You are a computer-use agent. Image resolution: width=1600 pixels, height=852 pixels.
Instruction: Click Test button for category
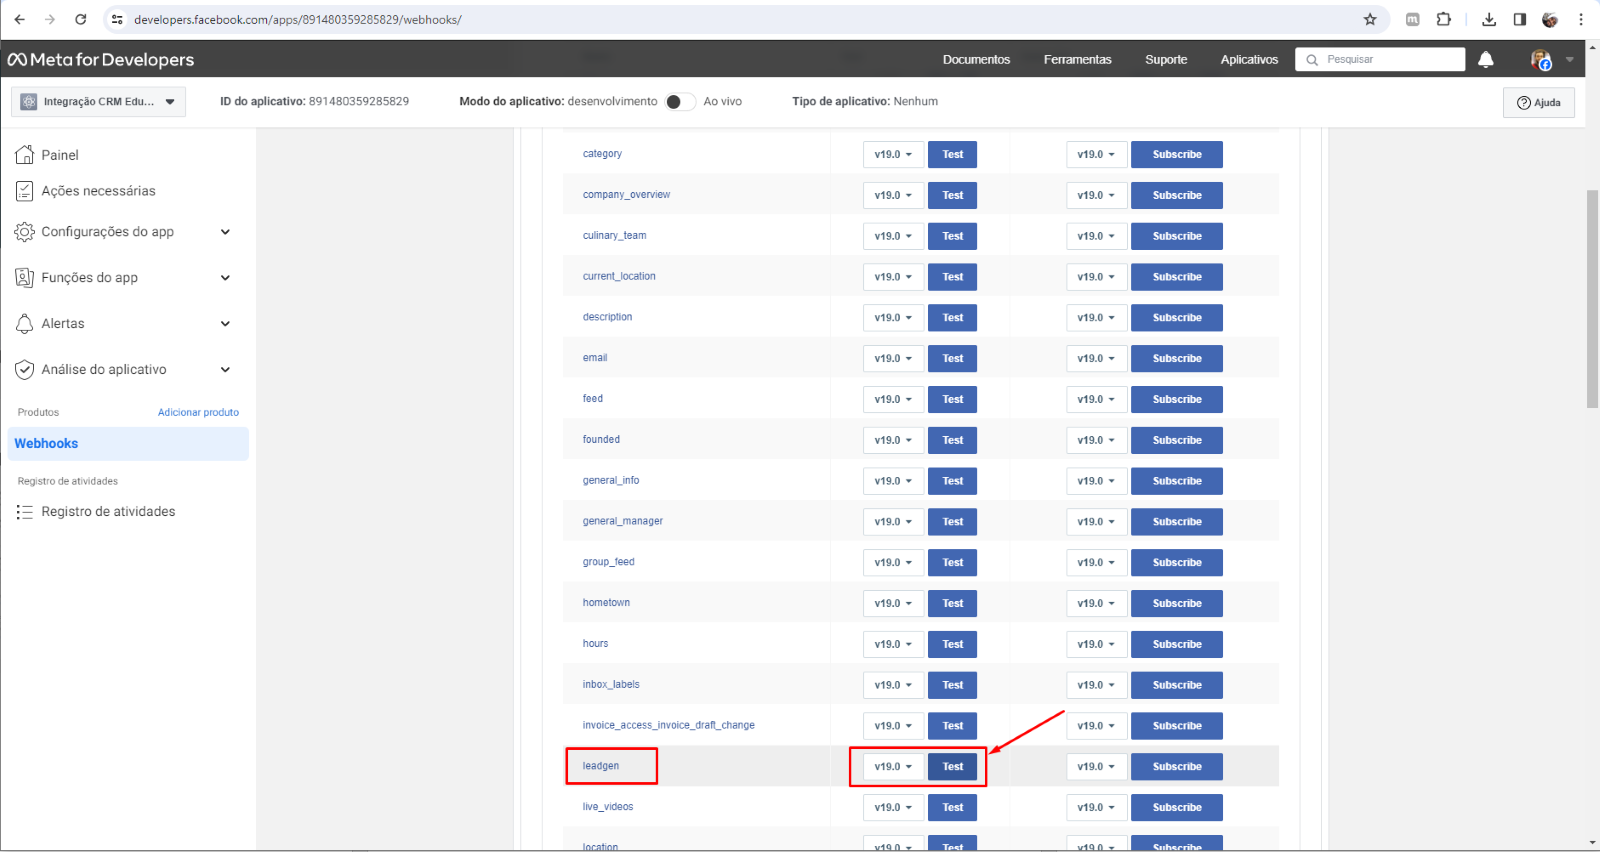[953, 155]
